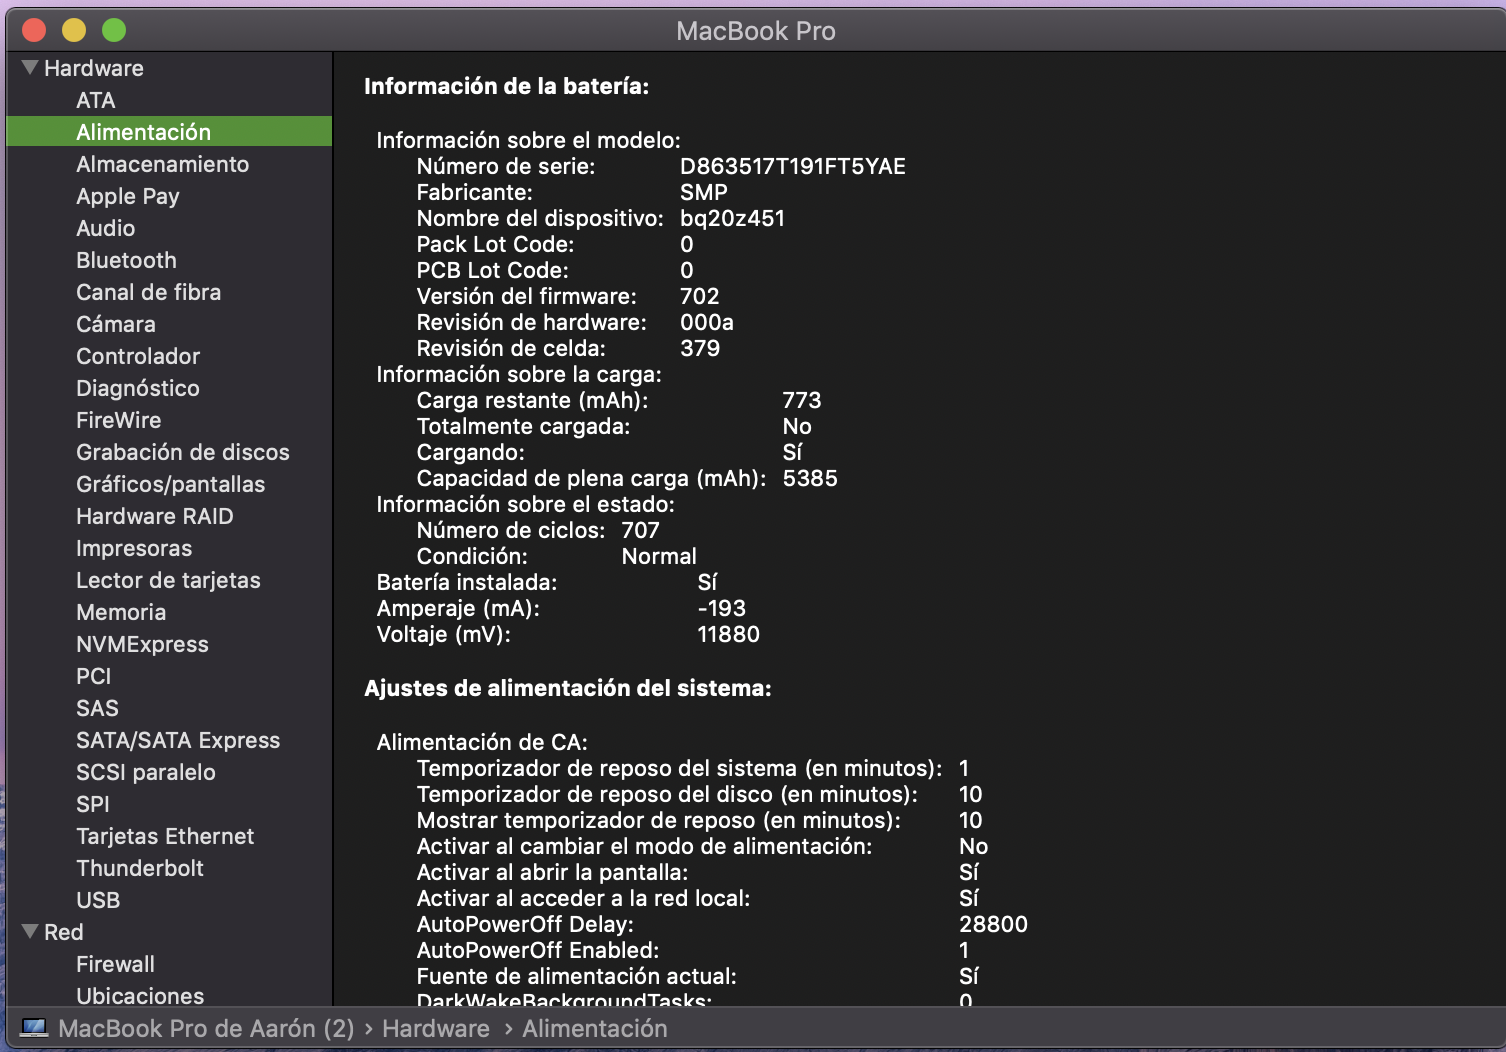Viewport: 1506px width, 1052px height.
Task: Click the Alimentación de CA label
Action: coord(482,742)
